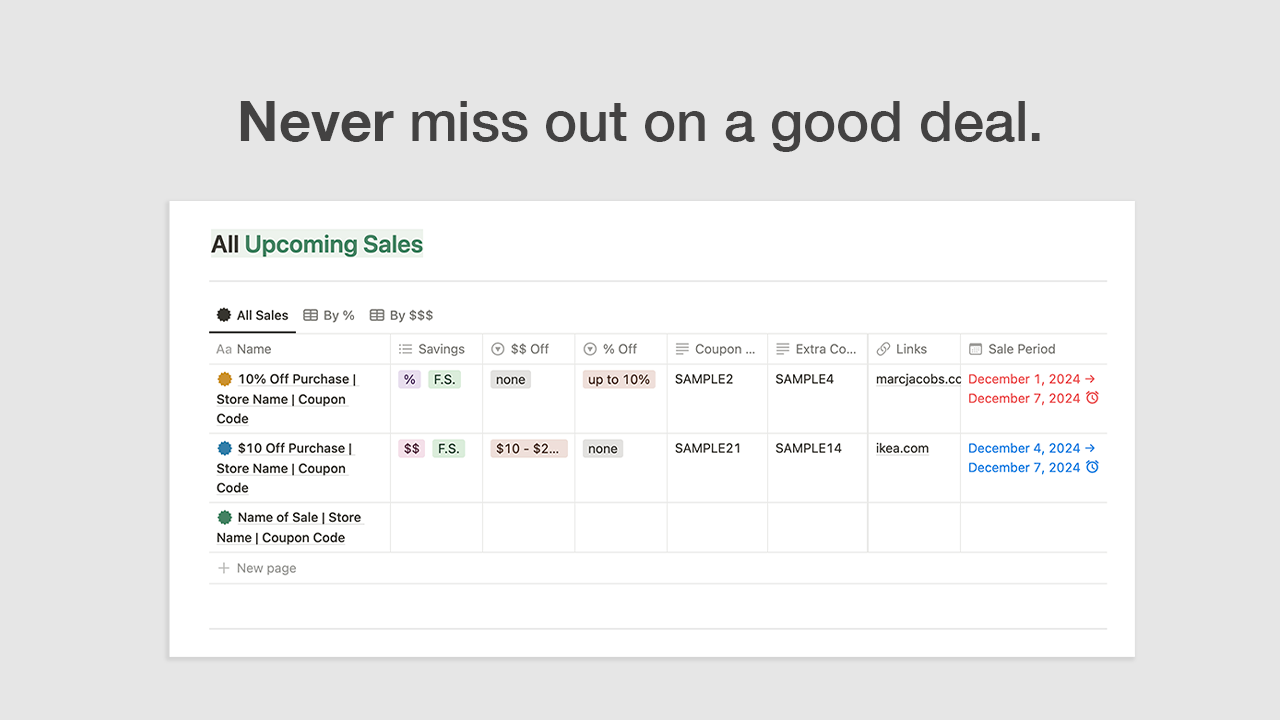This screenshot has height=720, width=1280.
Task: Click empty Sale Period cell in Name of Sale row
Action: (x=1034, y=527)
